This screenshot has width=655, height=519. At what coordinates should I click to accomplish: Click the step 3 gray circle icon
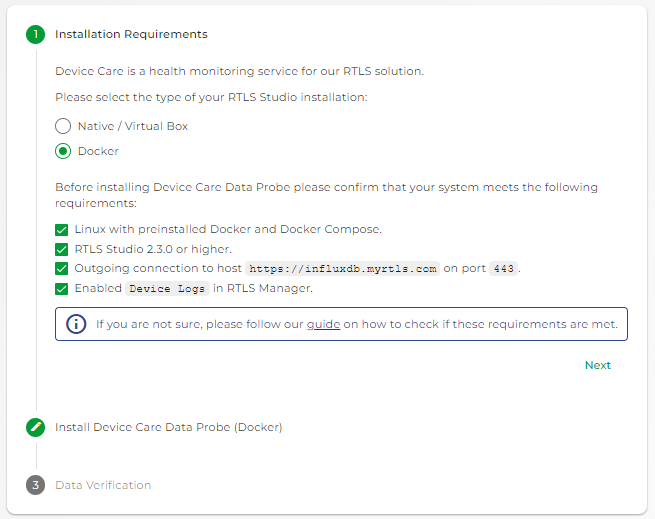point(36,485)
